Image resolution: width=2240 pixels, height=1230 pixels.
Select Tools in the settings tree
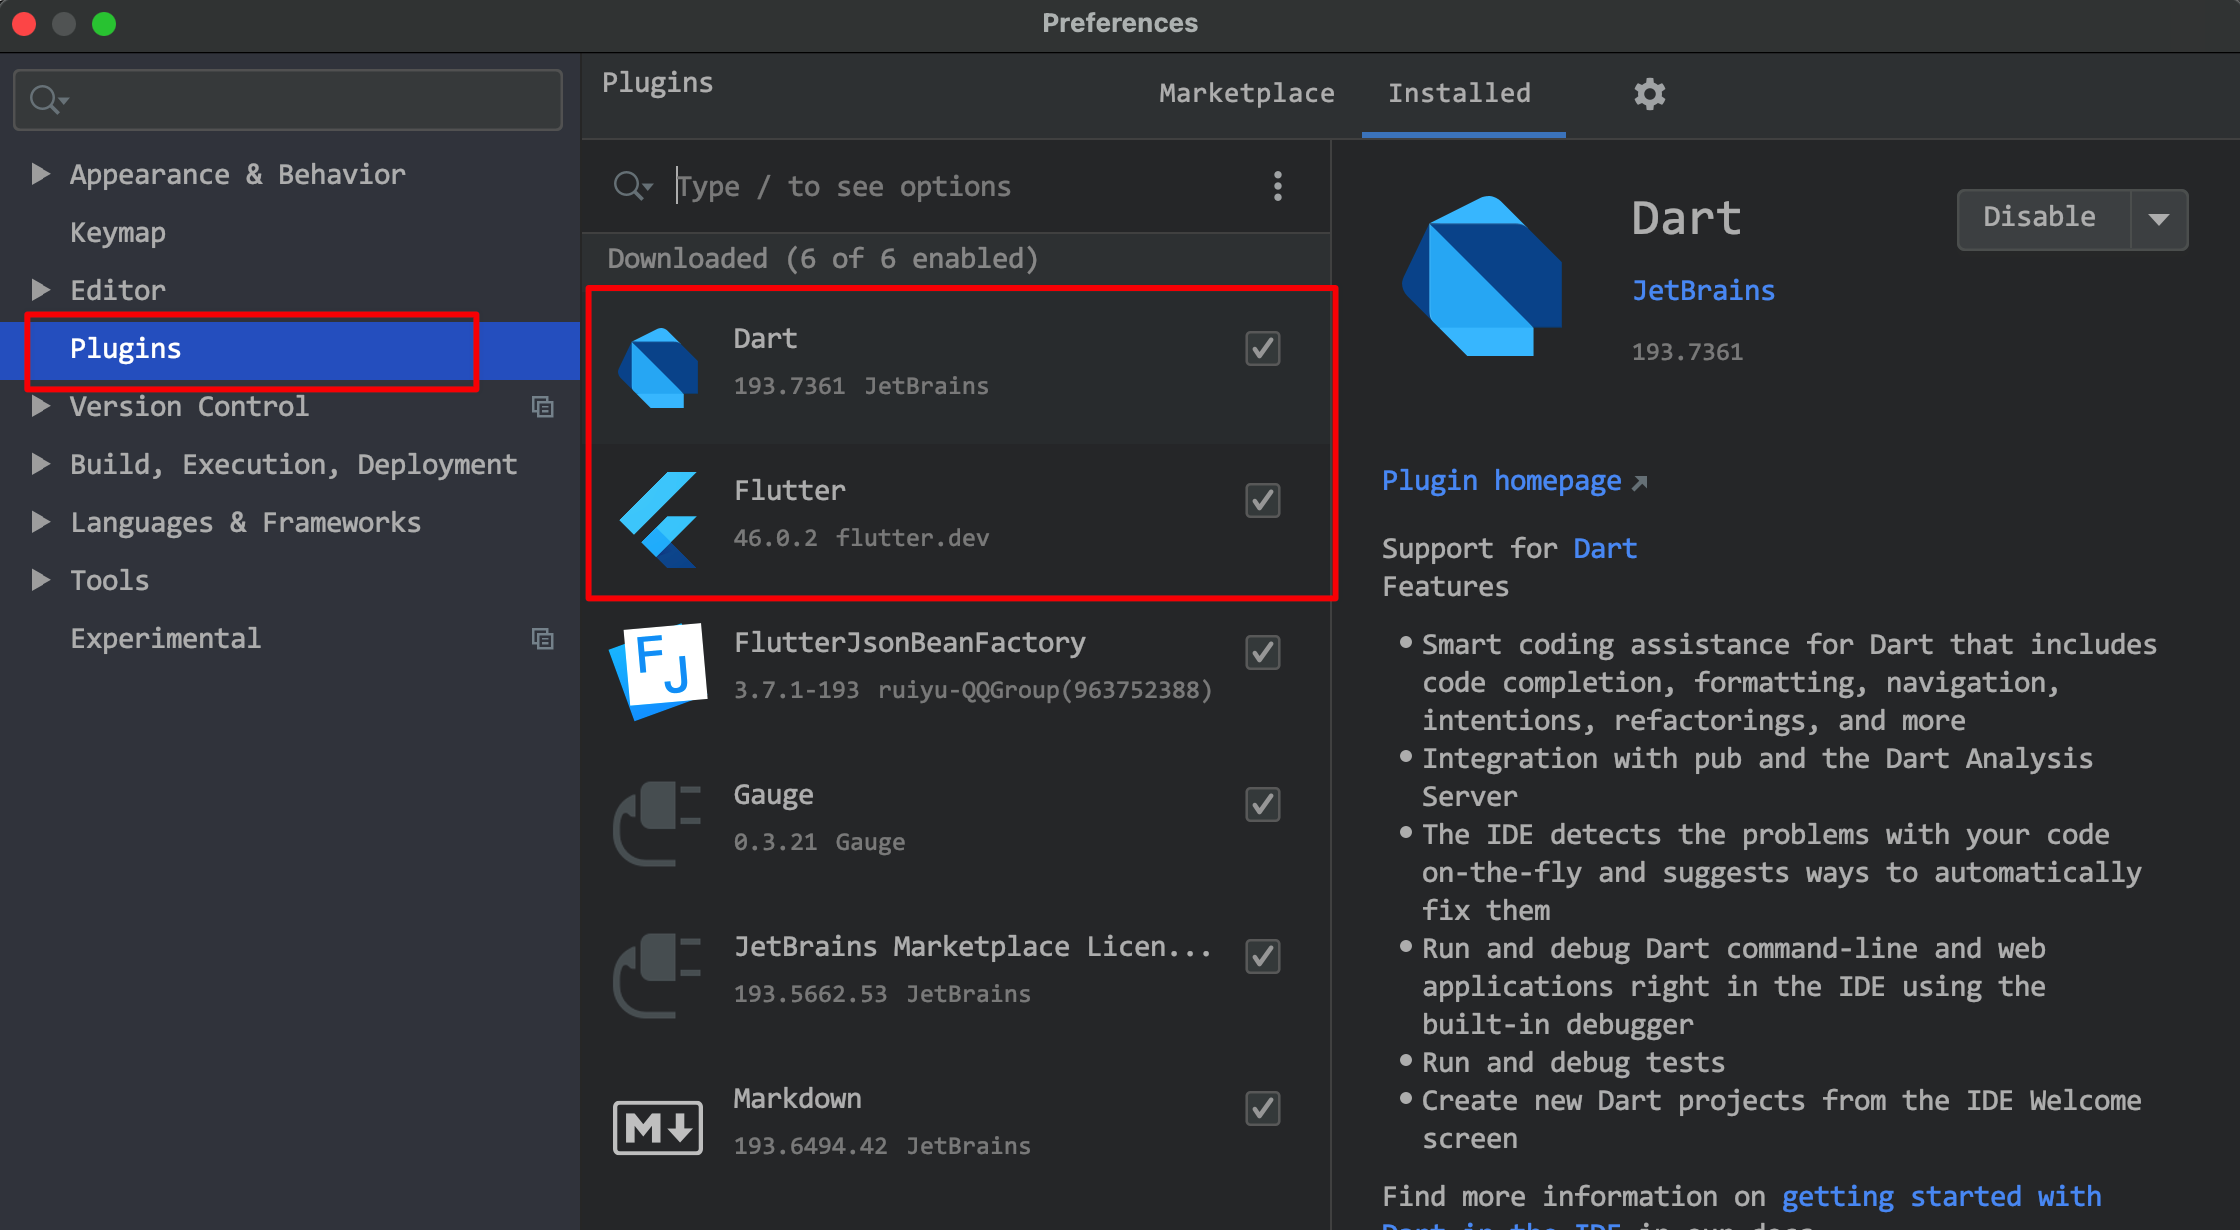[109, 580]
